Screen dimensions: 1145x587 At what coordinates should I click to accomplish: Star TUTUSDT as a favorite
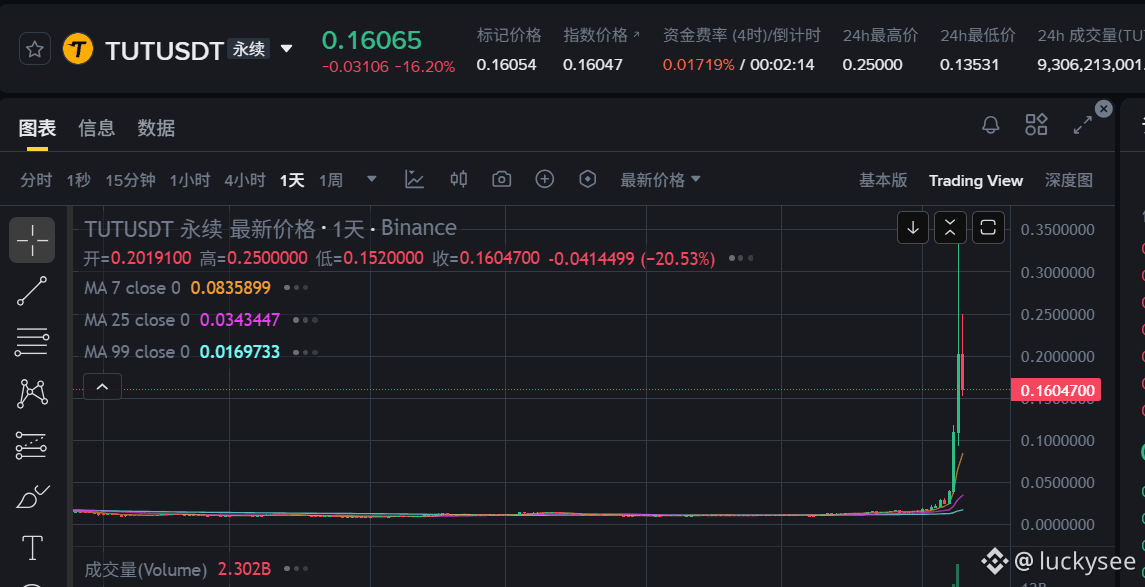coord(34,50)
